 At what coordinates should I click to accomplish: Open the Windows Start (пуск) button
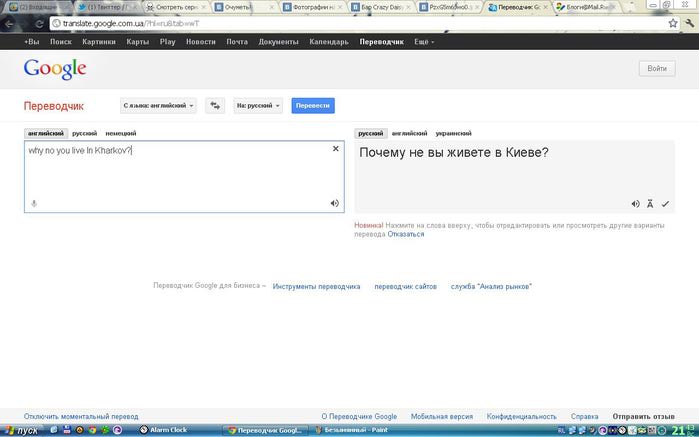[21, 431]
